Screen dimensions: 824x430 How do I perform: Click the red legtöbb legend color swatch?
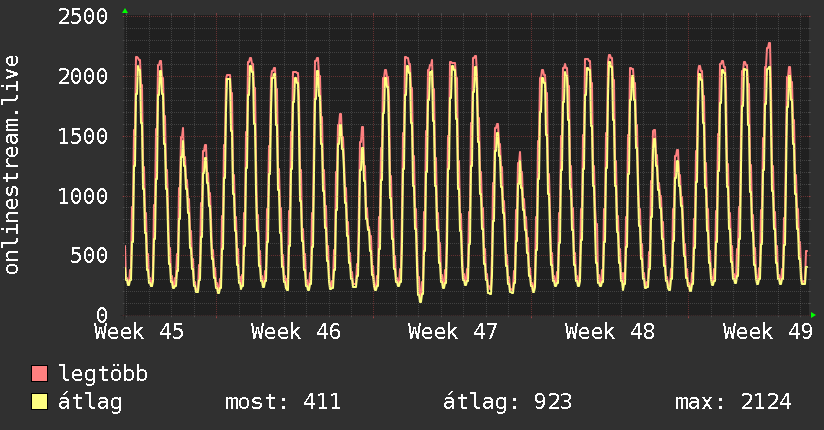tap(40, 375)
